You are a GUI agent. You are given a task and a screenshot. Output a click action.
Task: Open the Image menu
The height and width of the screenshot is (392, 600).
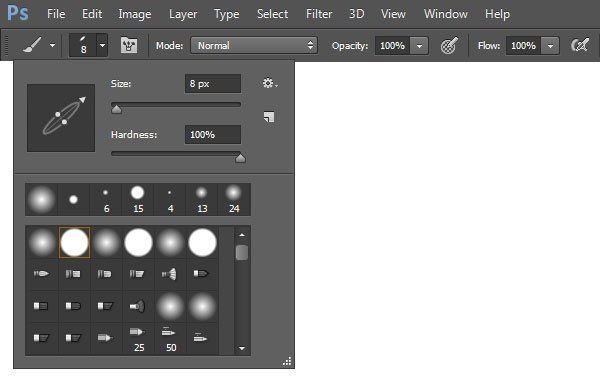coord(135,15)
